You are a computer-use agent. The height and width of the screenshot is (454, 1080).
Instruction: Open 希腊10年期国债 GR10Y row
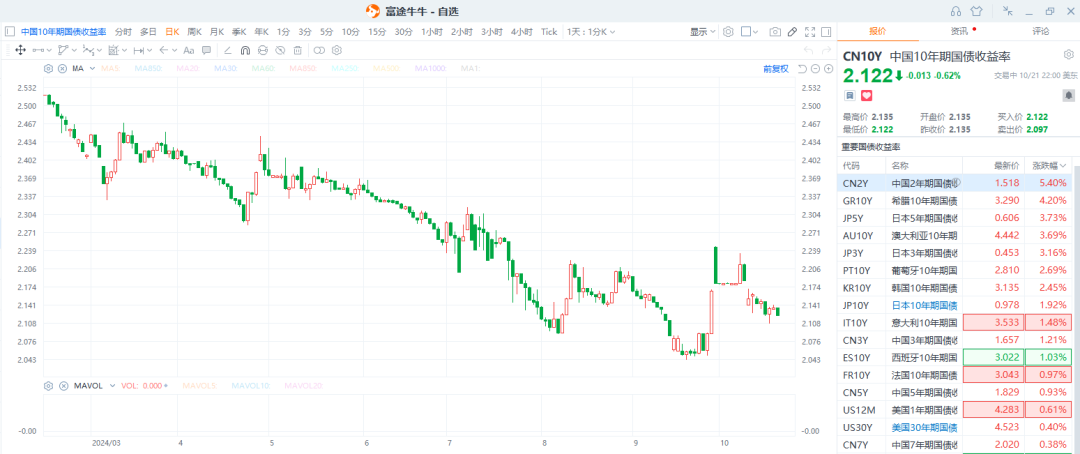pos(900,200)
